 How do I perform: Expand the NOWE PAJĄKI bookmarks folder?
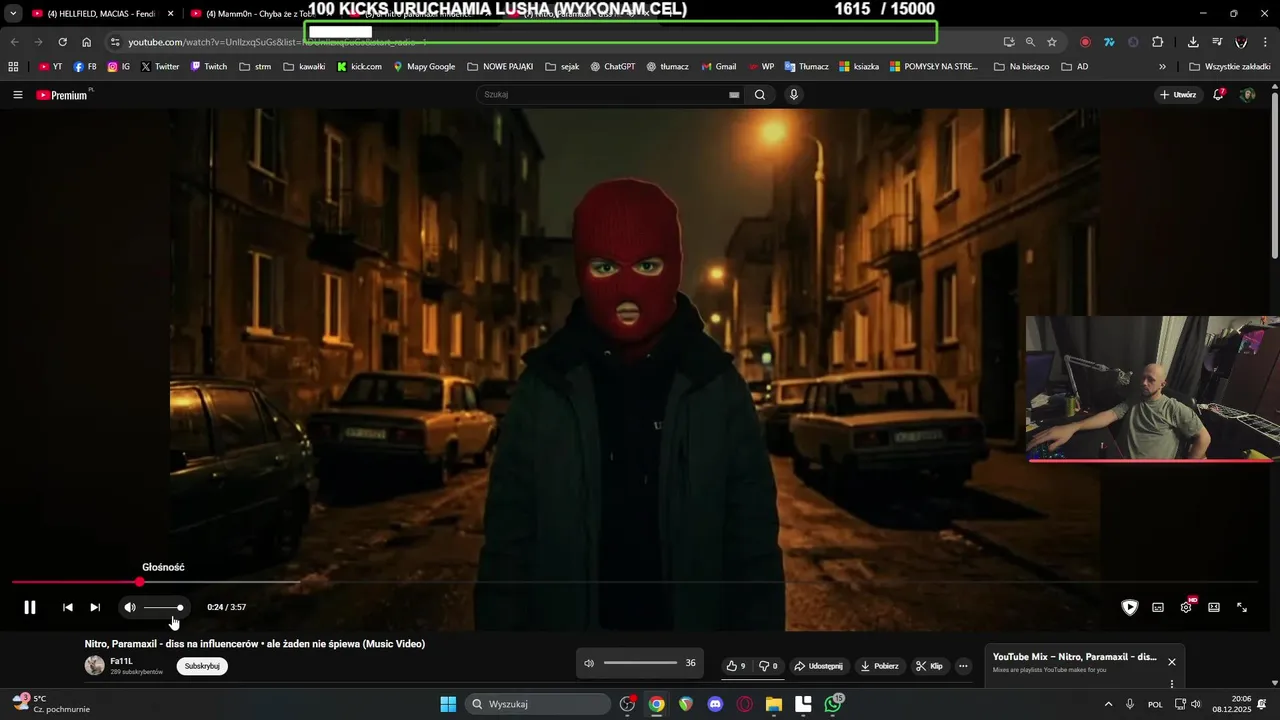500,67
